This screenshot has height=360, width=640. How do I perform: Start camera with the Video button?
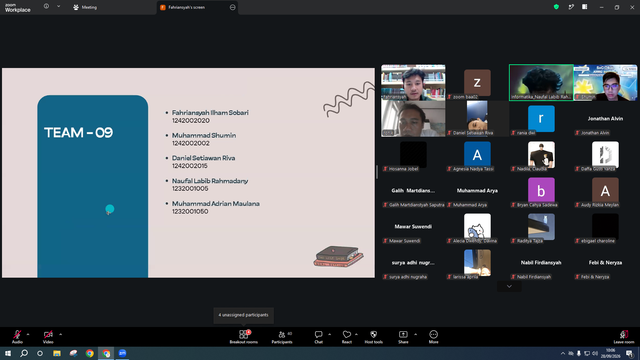click(48, 337)
